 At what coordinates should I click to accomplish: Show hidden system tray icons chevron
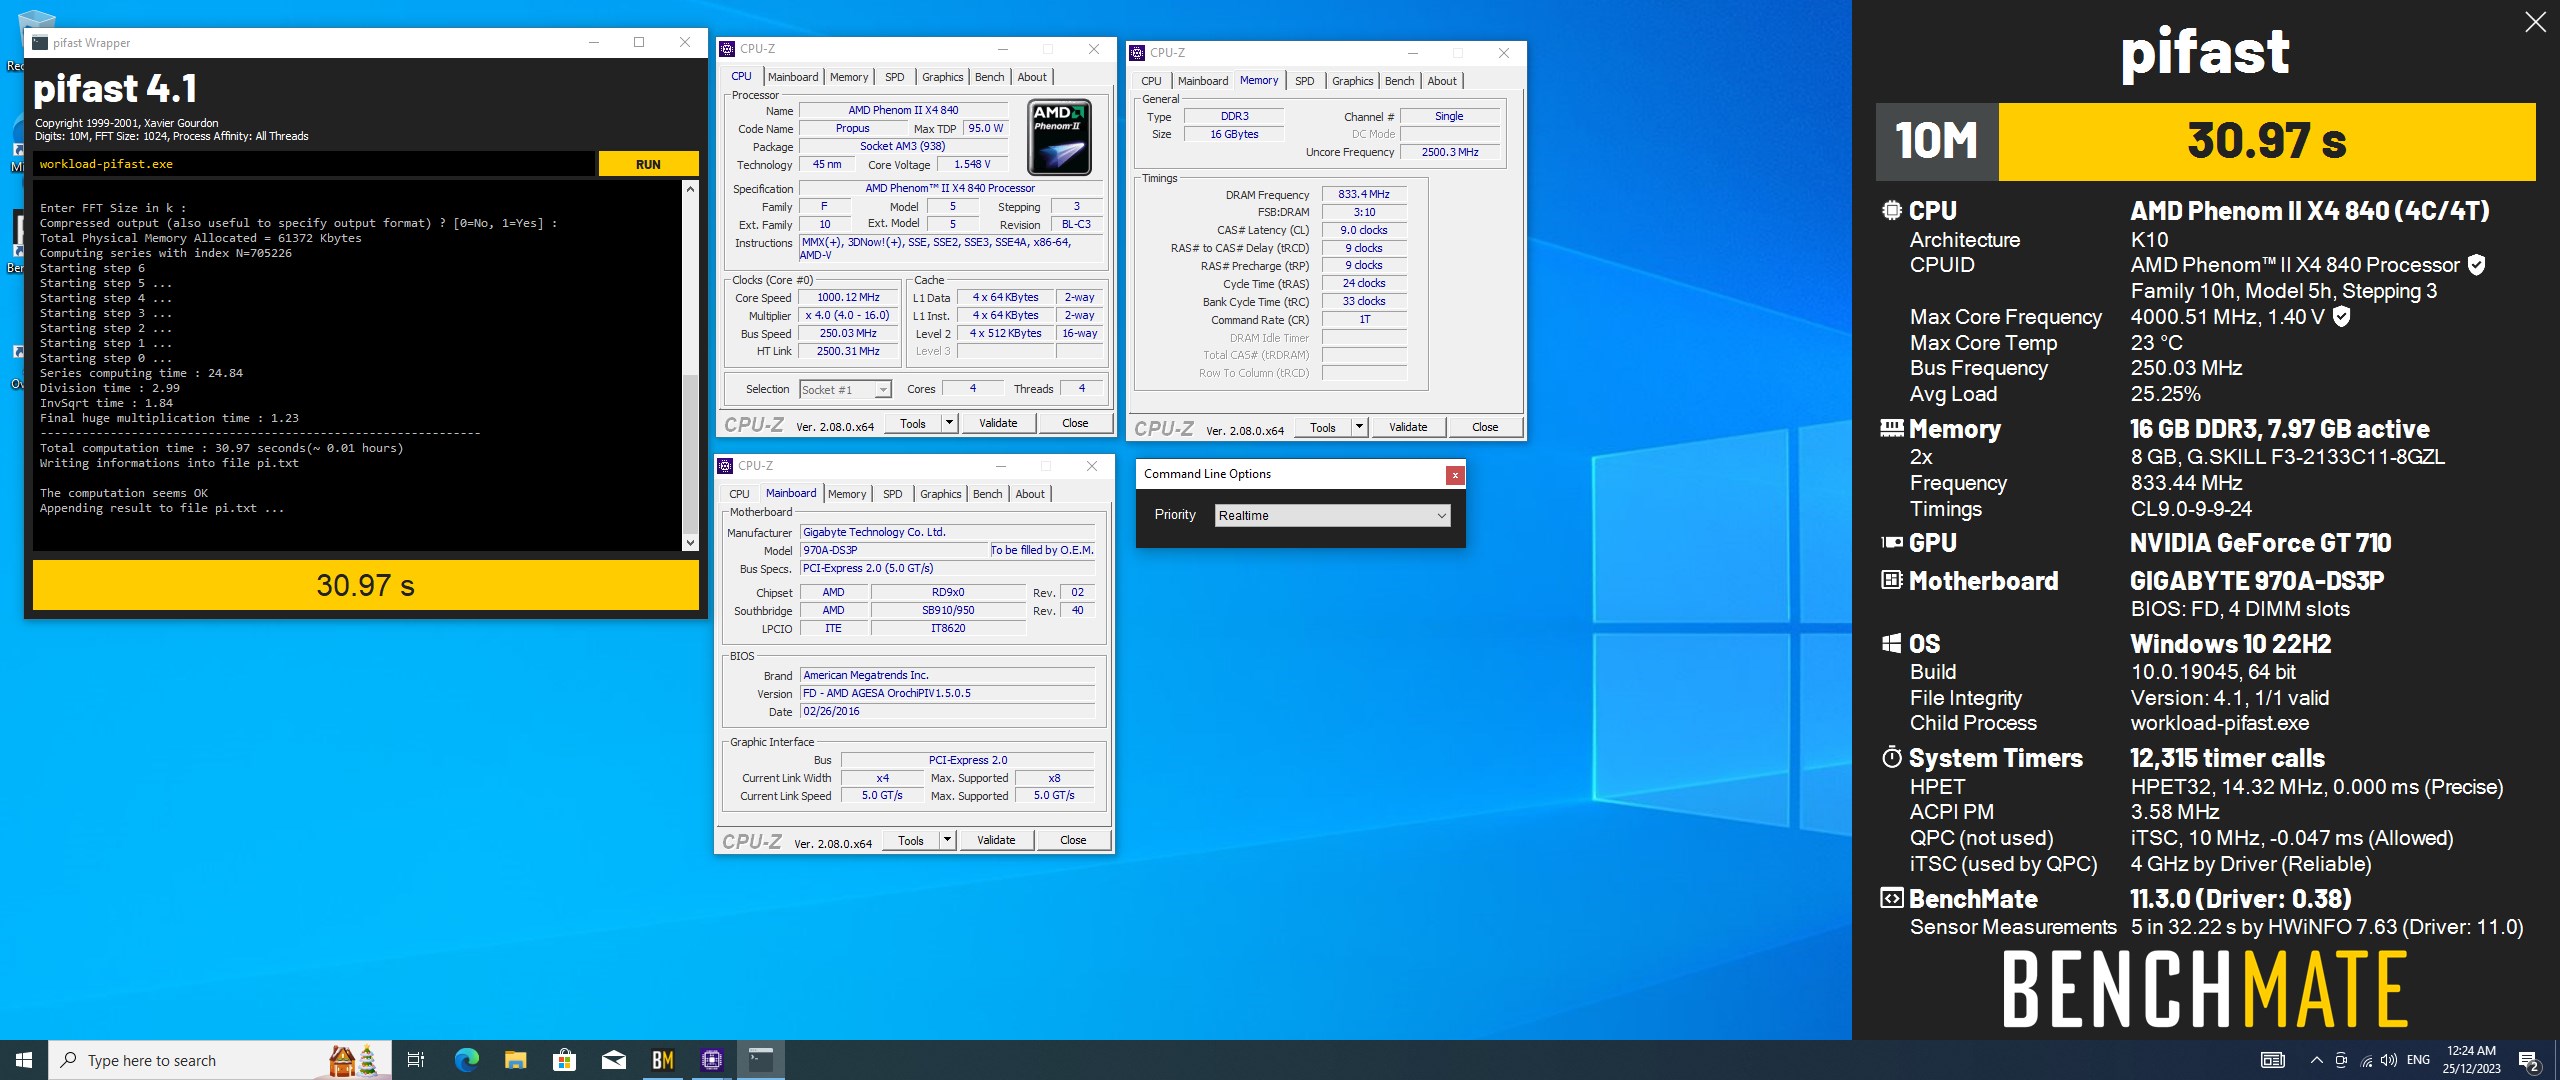pos(2316,1060)
